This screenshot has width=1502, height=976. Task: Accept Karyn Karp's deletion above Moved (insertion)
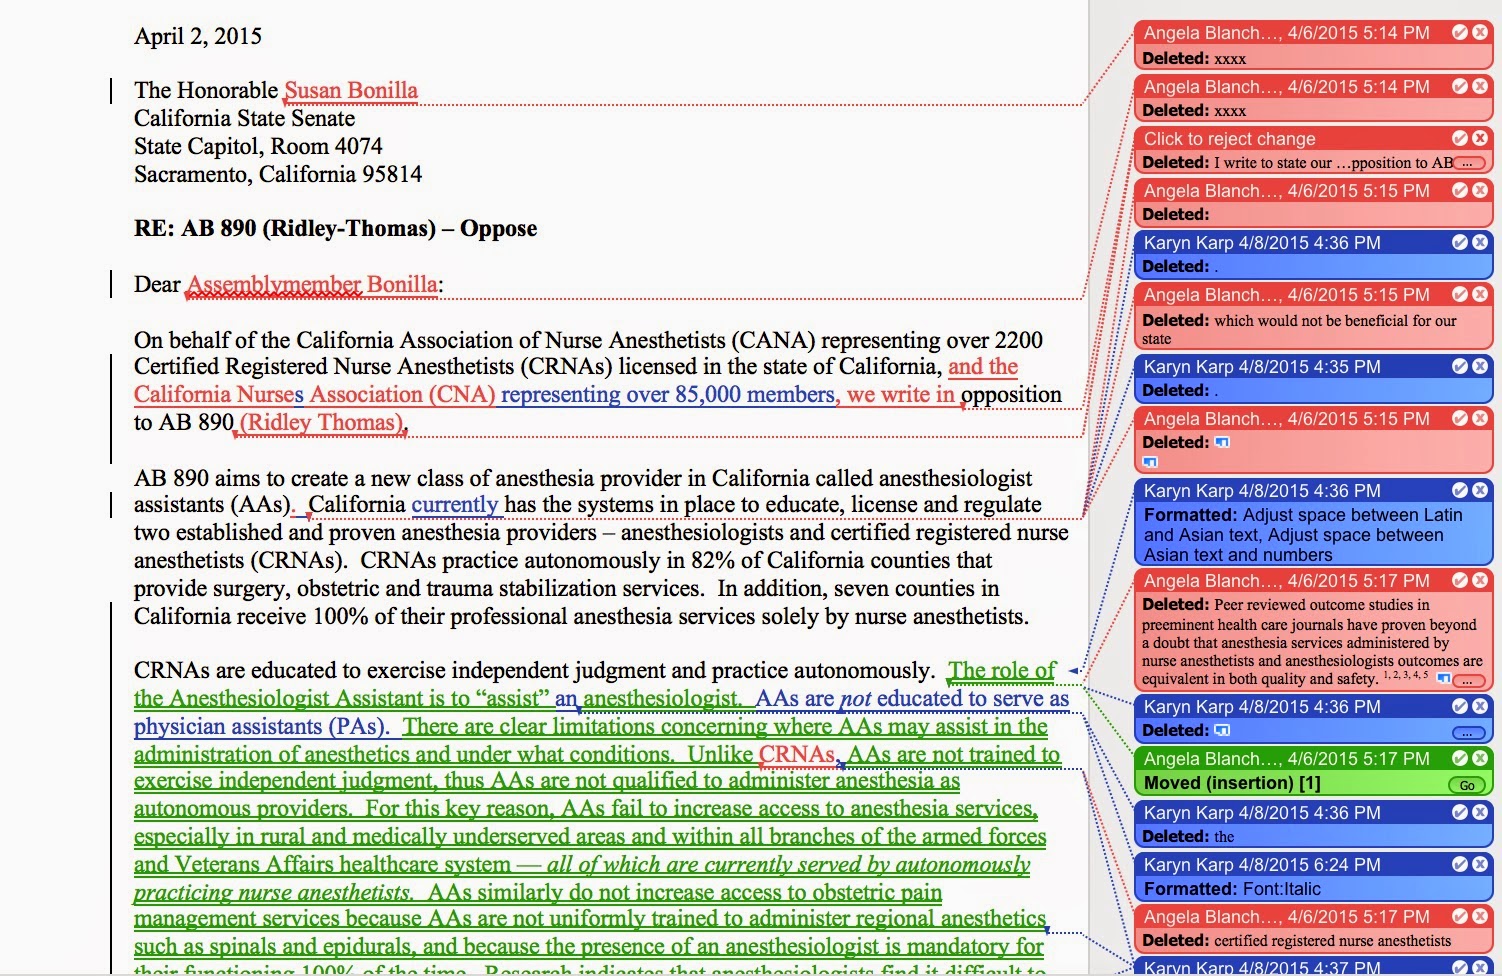pos(1460,706)
